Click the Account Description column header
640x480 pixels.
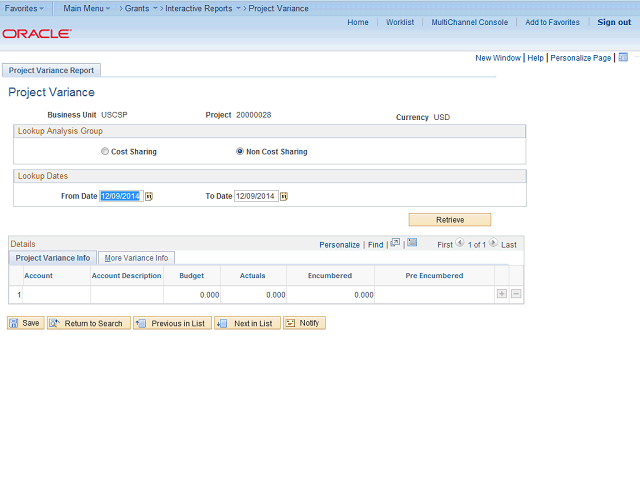127,276
